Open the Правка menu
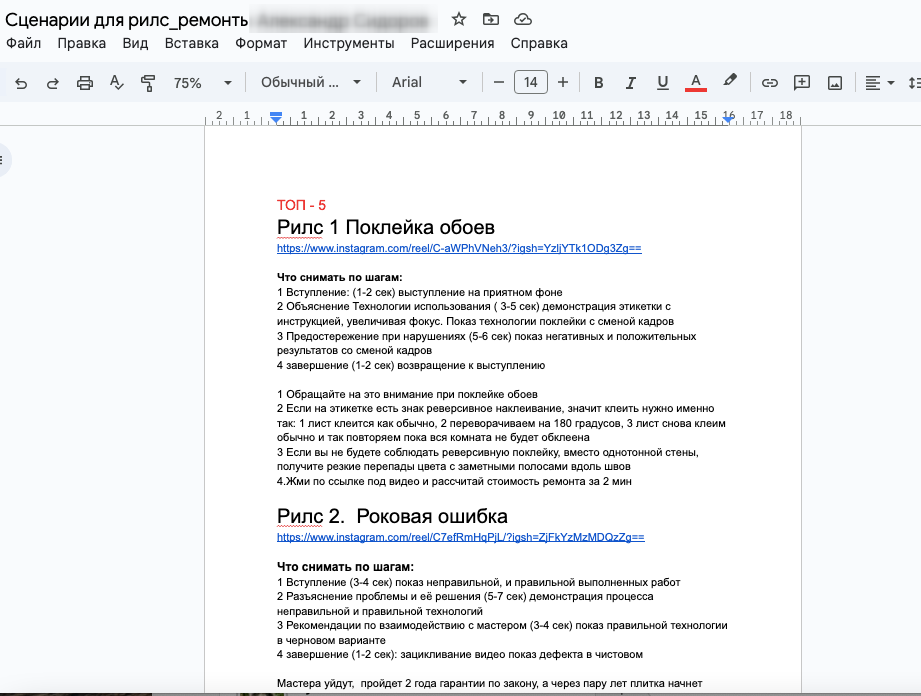The height and width of the screenshot is (696, 921). click(82, 43)
